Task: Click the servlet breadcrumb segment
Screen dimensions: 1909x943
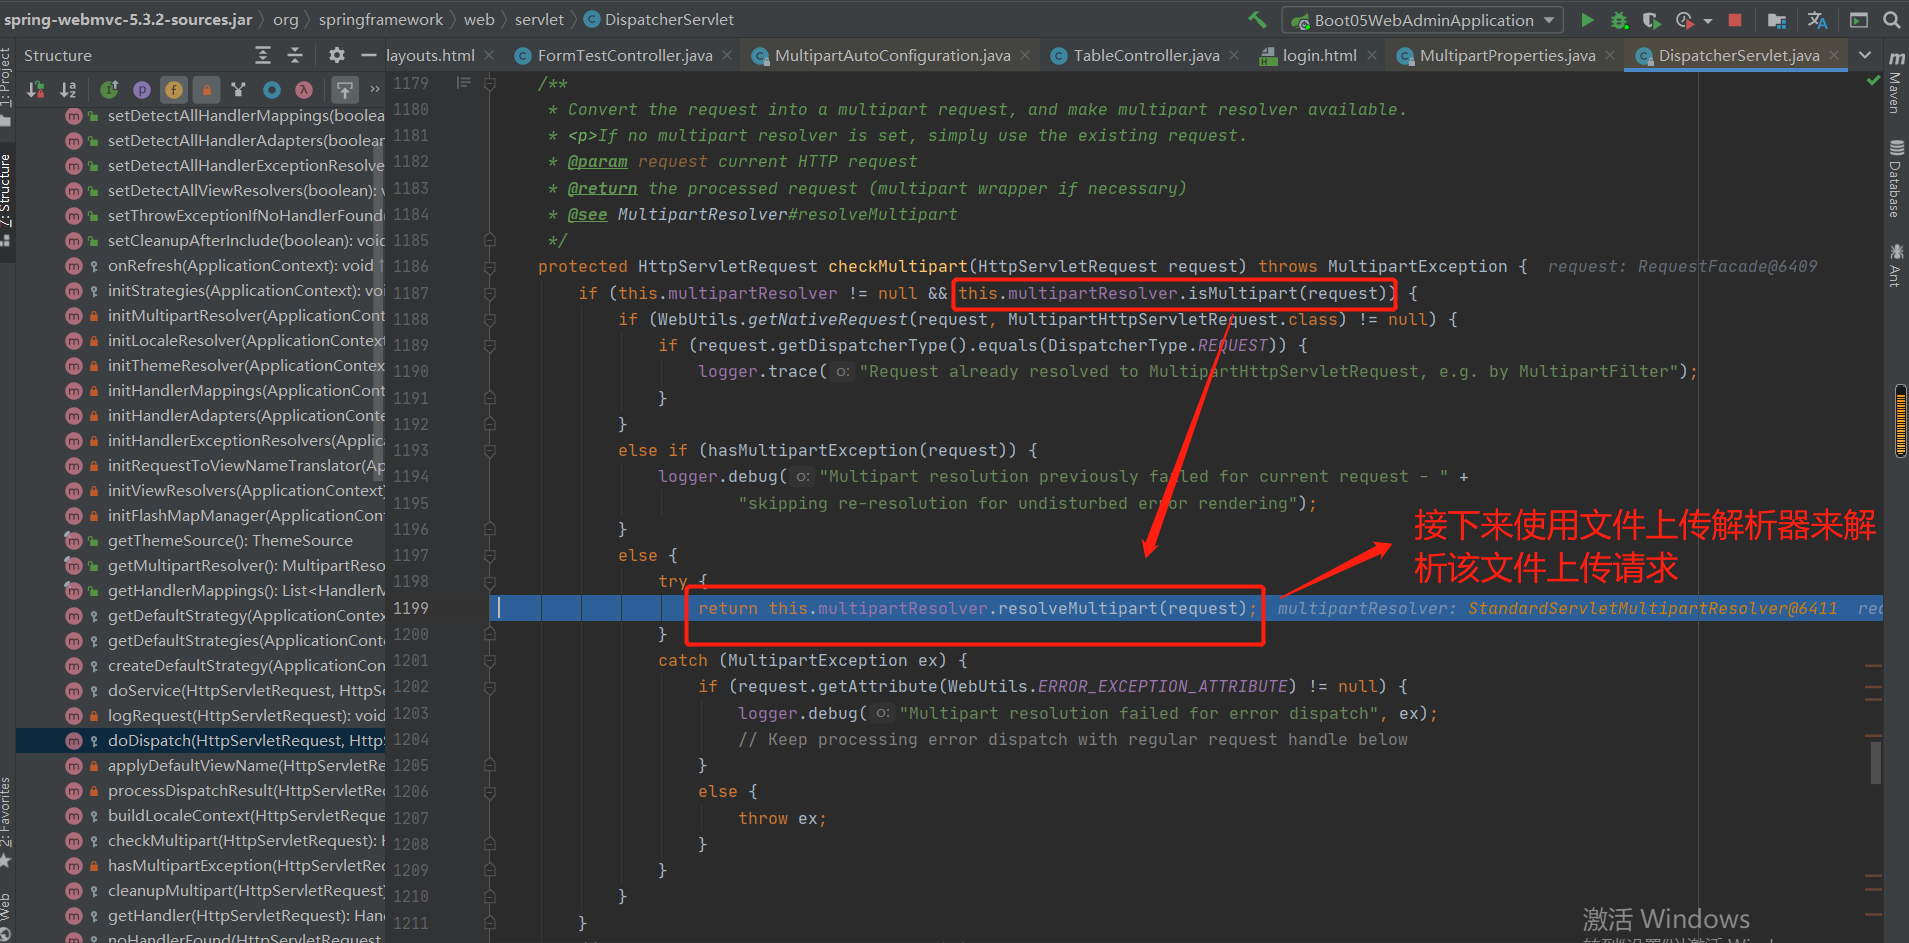Action: pos(539,19)
